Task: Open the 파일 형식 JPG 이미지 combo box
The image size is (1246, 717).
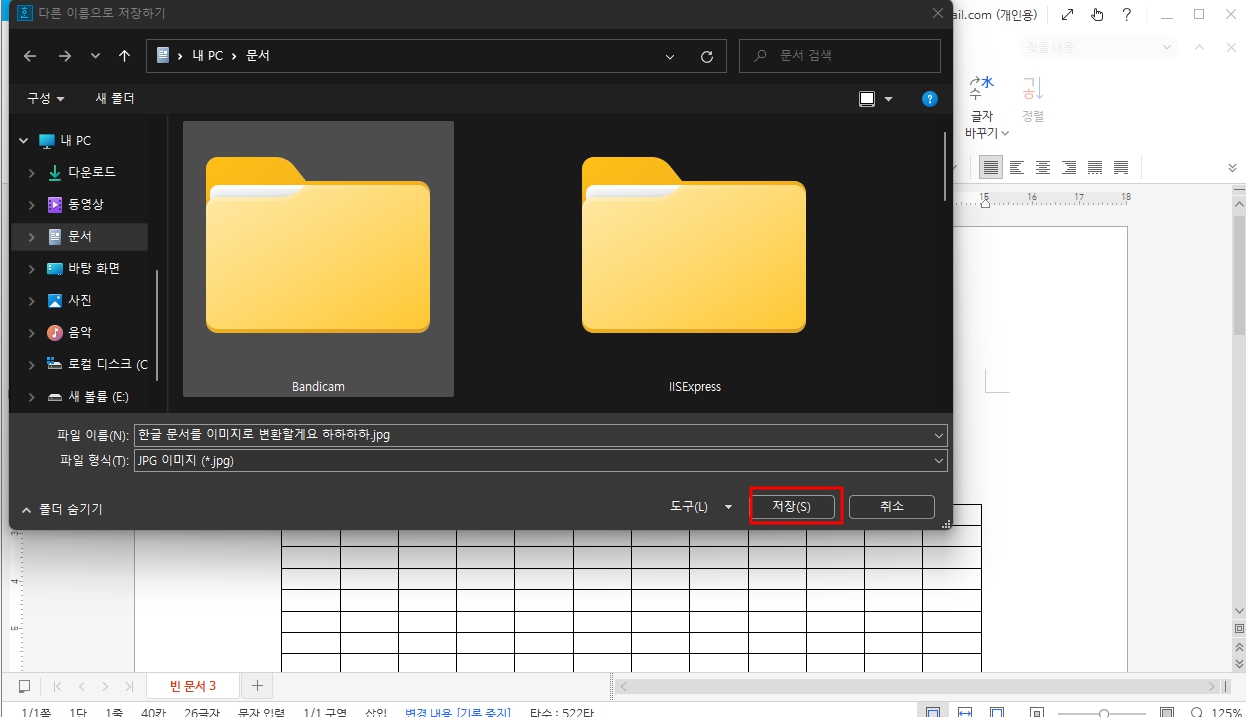Action: click(x=540, y=461)
